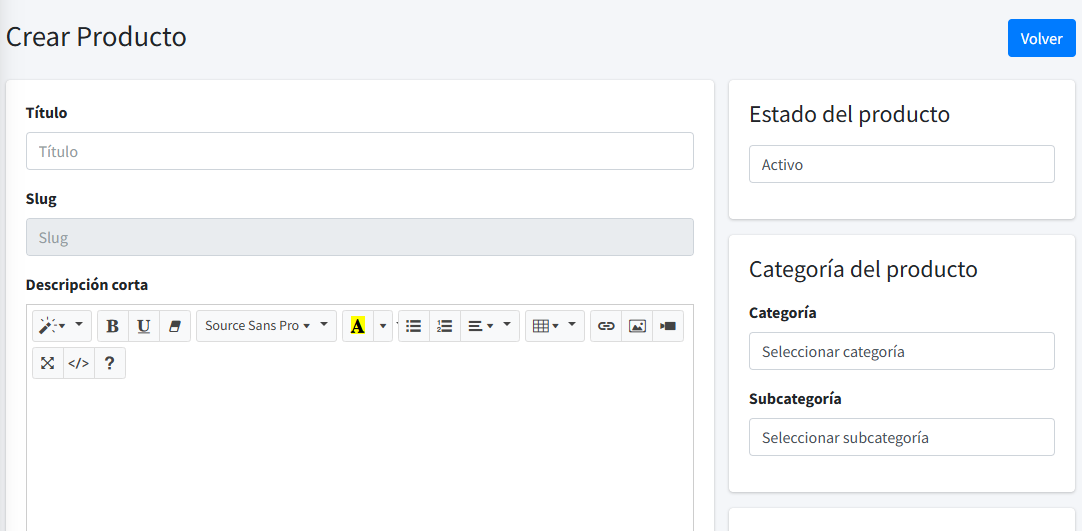This screenshot has width=1082, height=531.
Task: Focus the Título input field
Action: click(360, 151)
